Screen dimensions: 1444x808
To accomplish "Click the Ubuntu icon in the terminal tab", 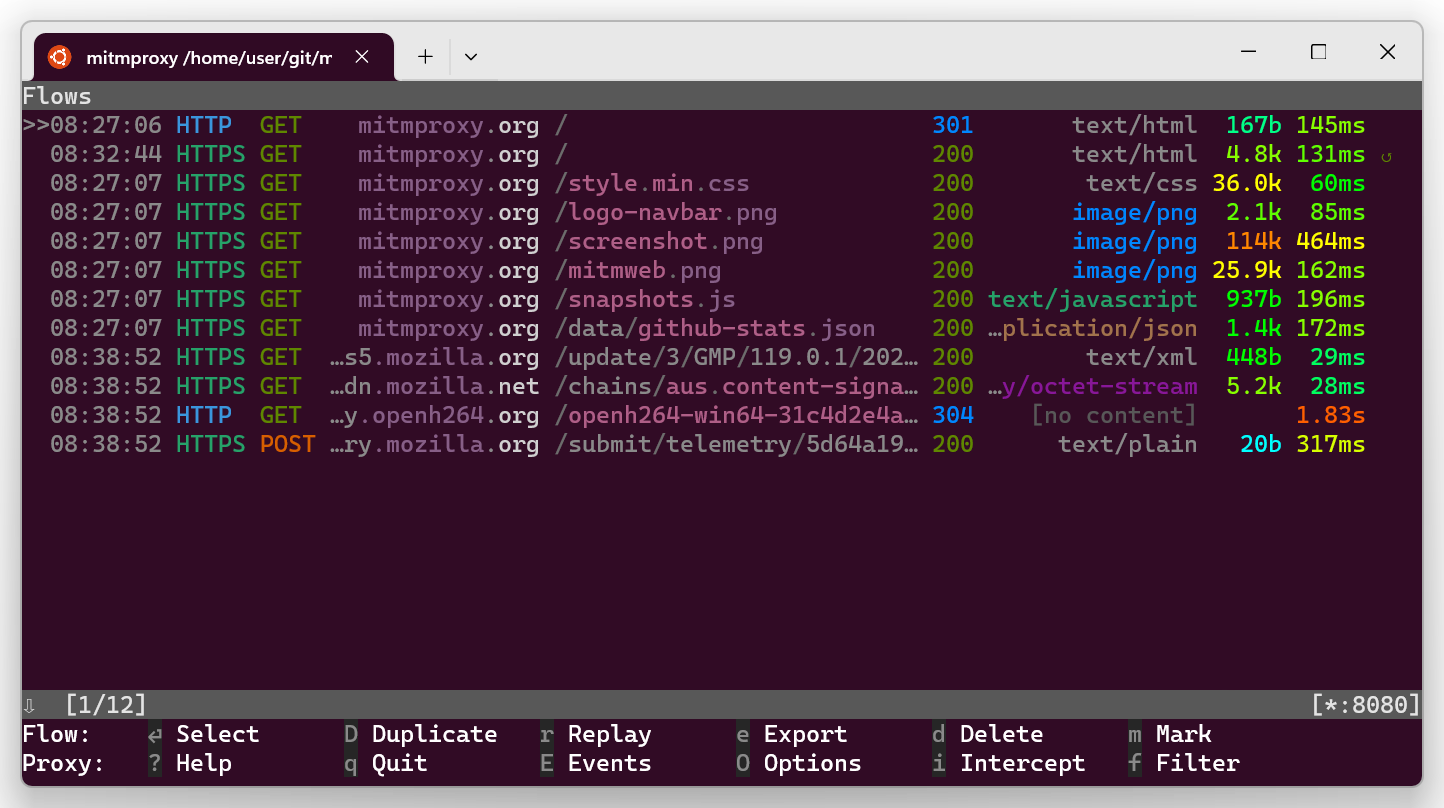I will (59, 57).
